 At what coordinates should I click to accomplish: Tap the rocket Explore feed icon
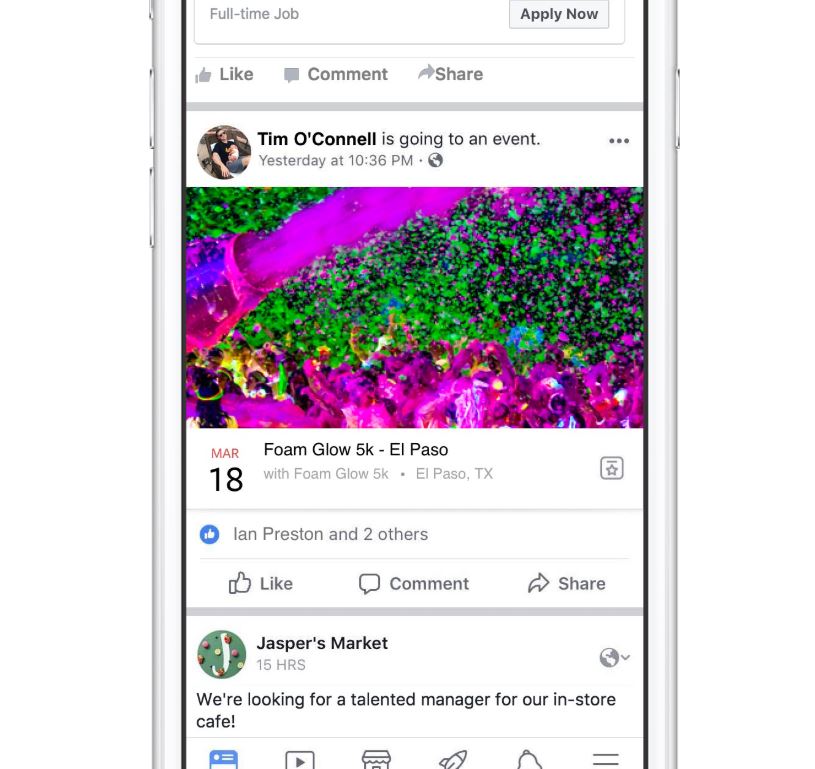point(453,759)
